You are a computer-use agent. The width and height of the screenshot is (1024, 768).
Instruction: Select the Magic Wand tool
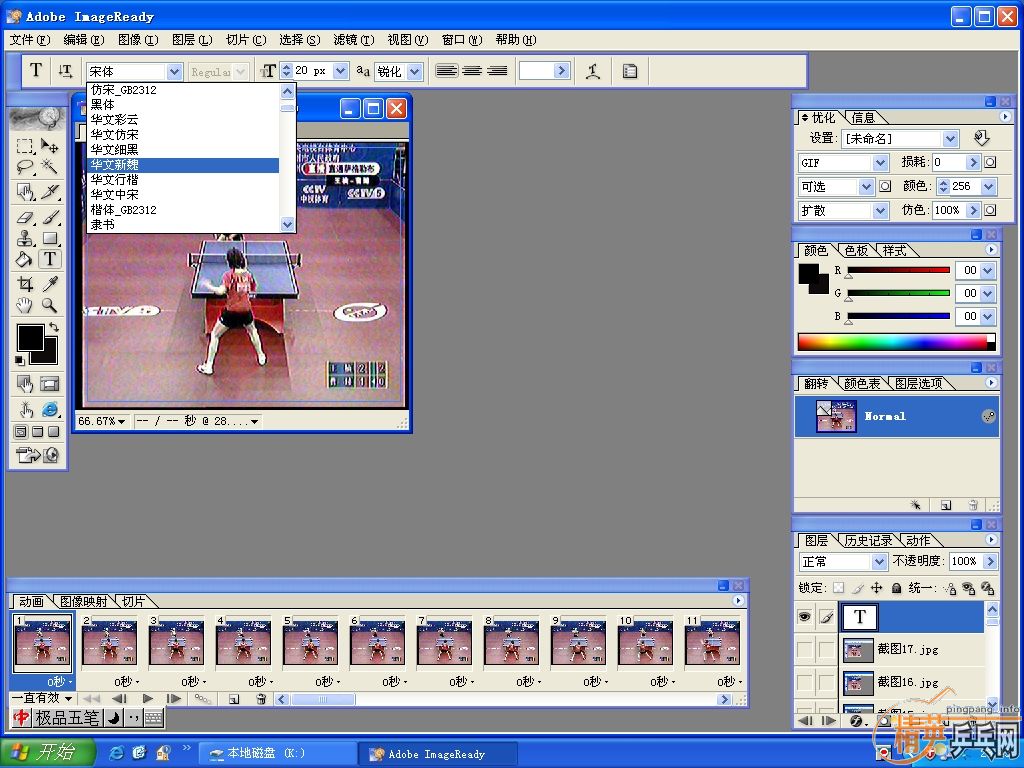[50, 167]
